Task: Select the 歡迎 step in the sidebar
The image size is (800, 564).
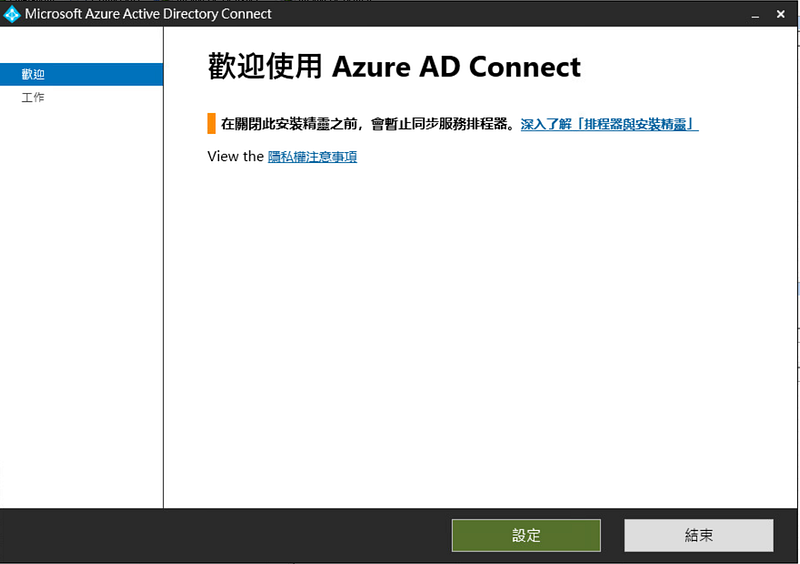Action: point(82,75)
